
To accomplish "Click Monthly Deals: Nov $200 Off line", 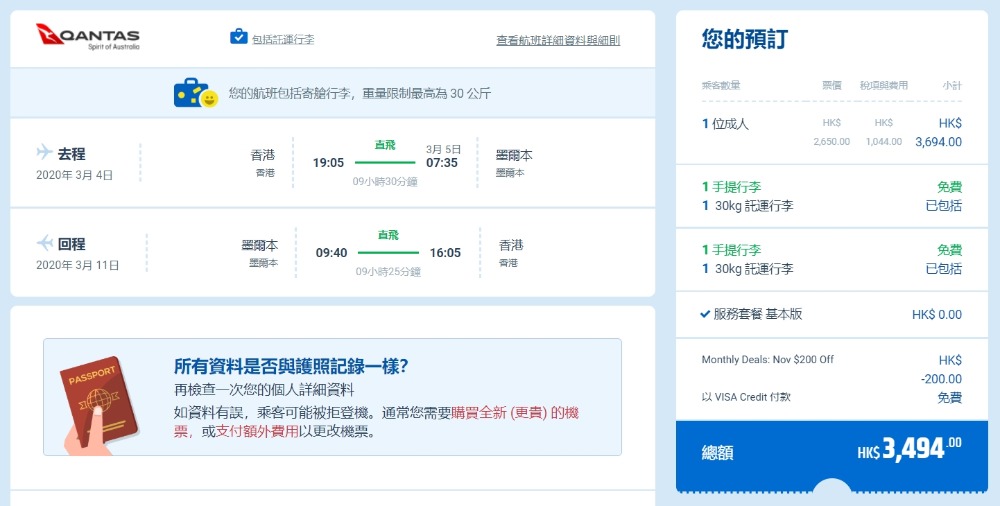I will (767, 360).
